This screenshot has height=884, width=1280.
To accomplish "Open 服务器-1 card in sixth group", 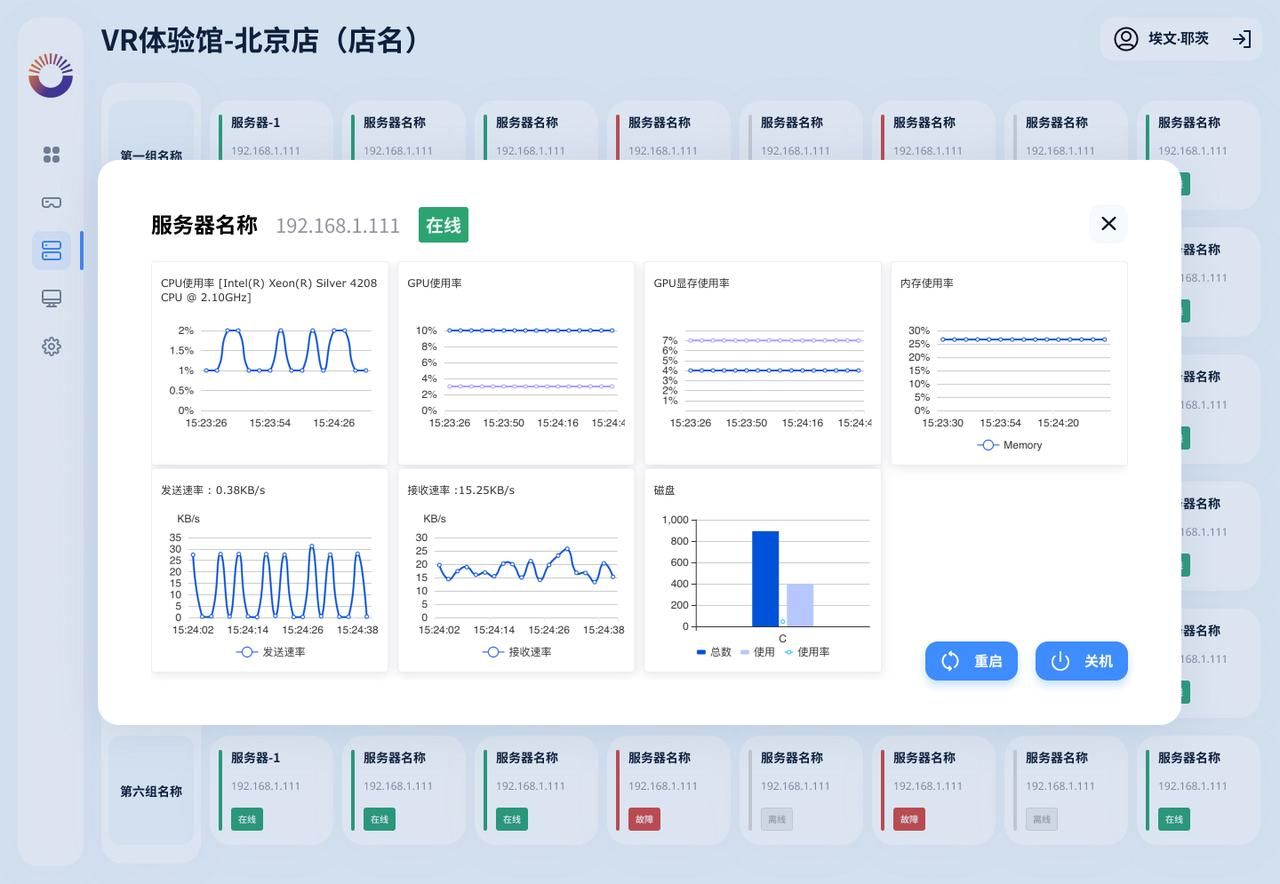I will pyautogui.click(x=271, y=791).
